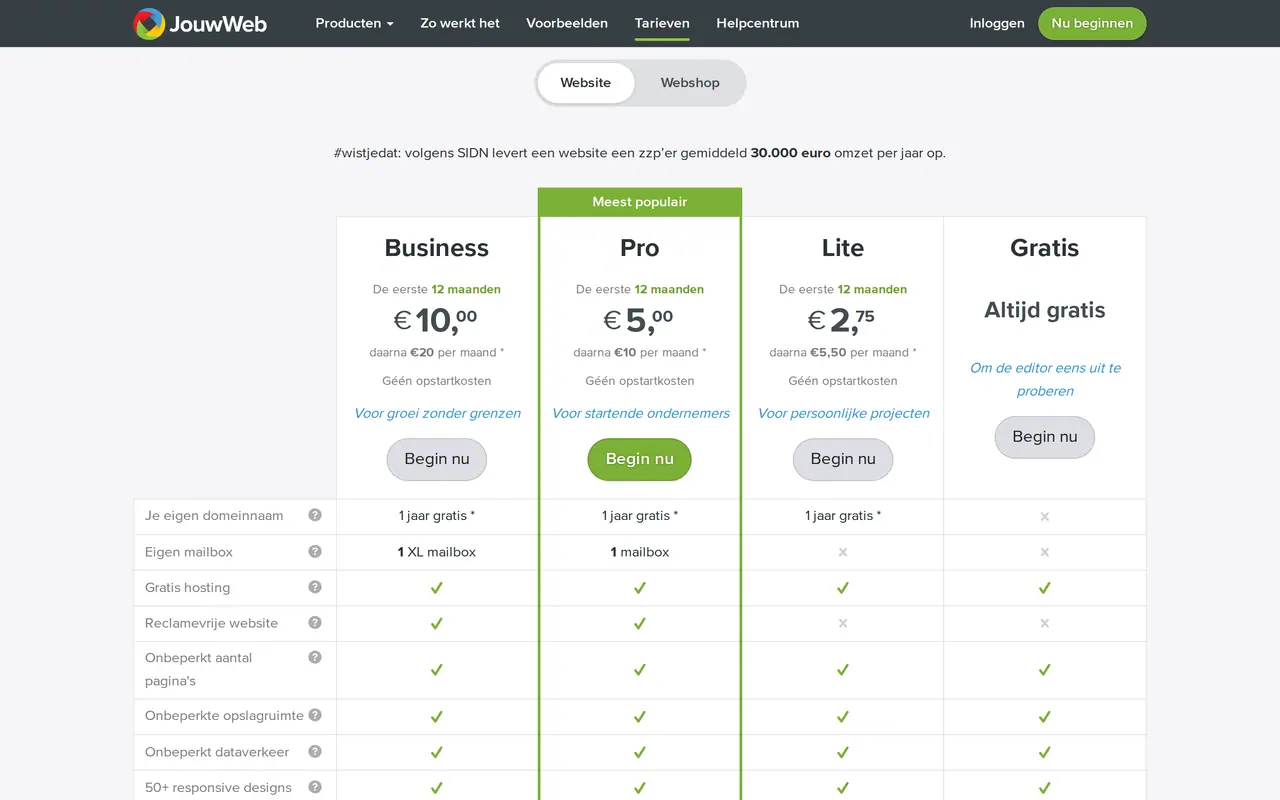Image resolution: width=1280 pixels, height=800 pixels.
Task: Open help icon for Onbeperkte opslagruimte
Action: 315,716
